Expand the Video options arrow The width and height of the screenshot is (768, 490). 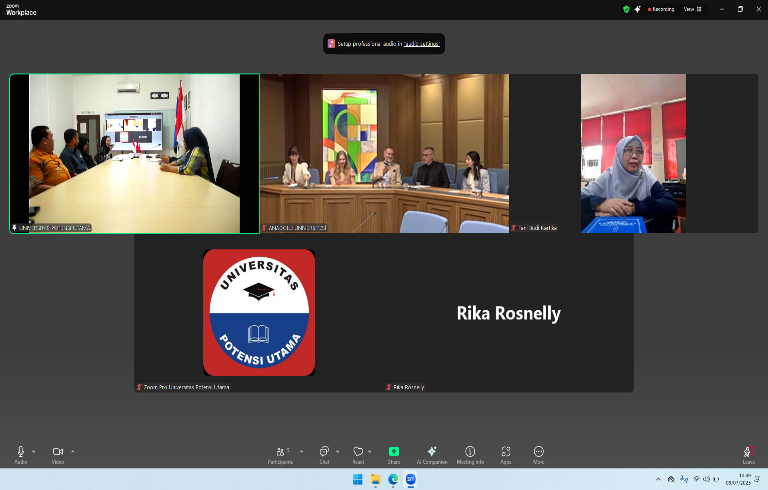(72, 451)
